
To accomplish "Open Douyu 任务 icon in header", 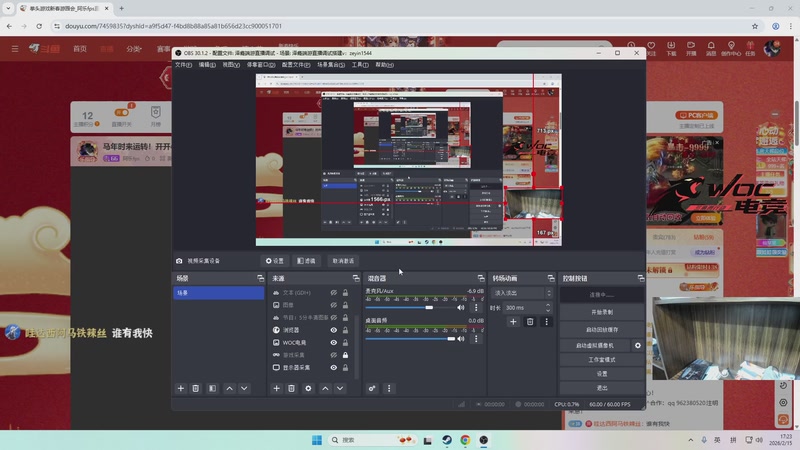I will point(750,48).
